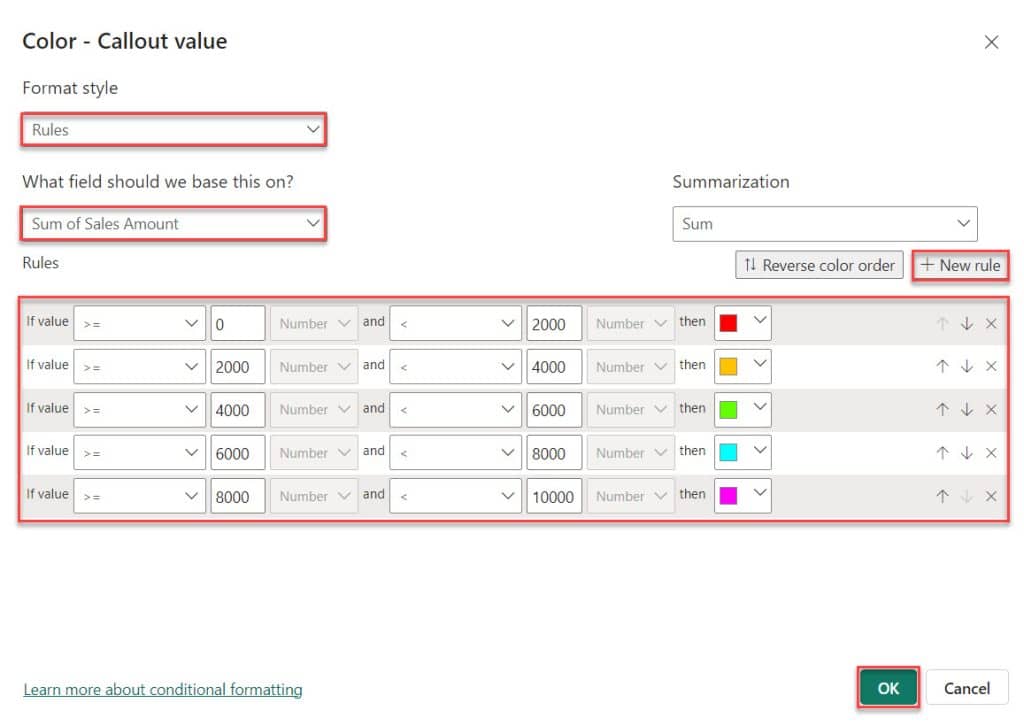The height and width of the screenshot is (726, 1024).
Task: Open the < operator dropdown in the 2000 upper-bound row
Action: (455, 323)
